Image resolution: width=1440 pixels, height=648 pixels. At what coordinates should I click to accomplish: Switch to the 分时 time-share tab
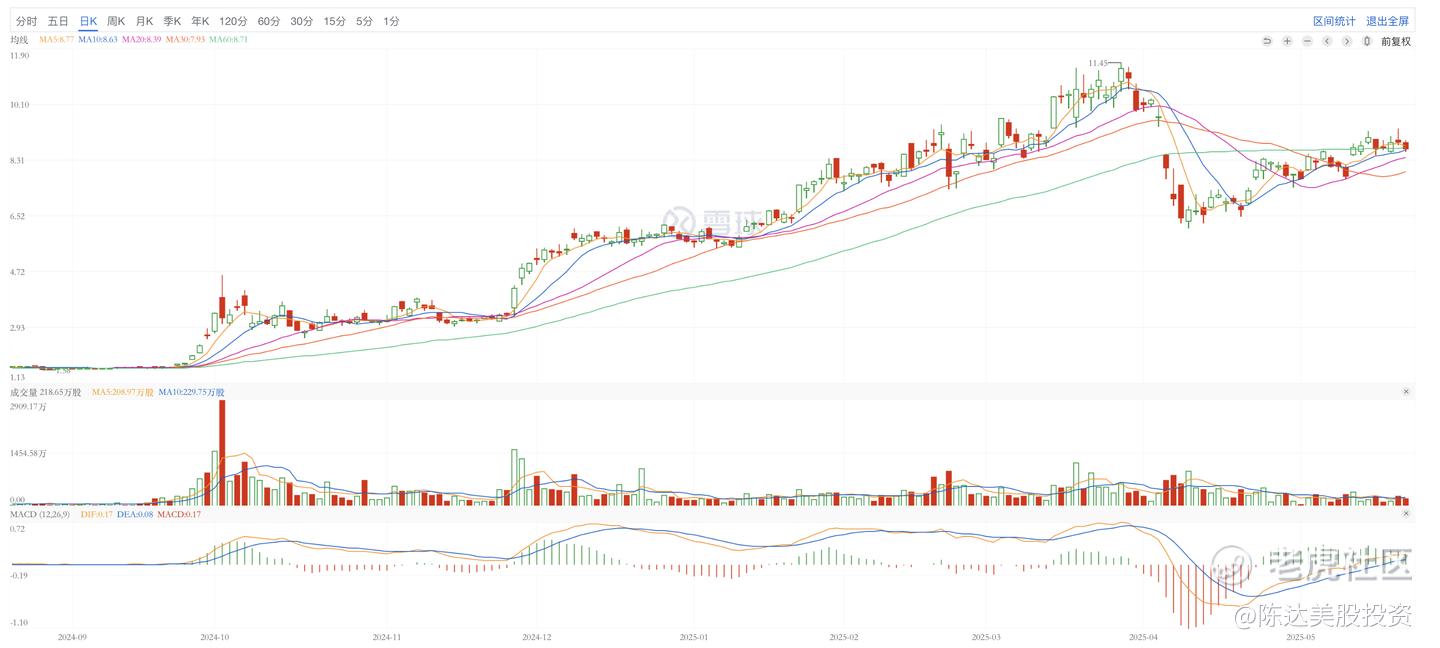click(27, 21)
